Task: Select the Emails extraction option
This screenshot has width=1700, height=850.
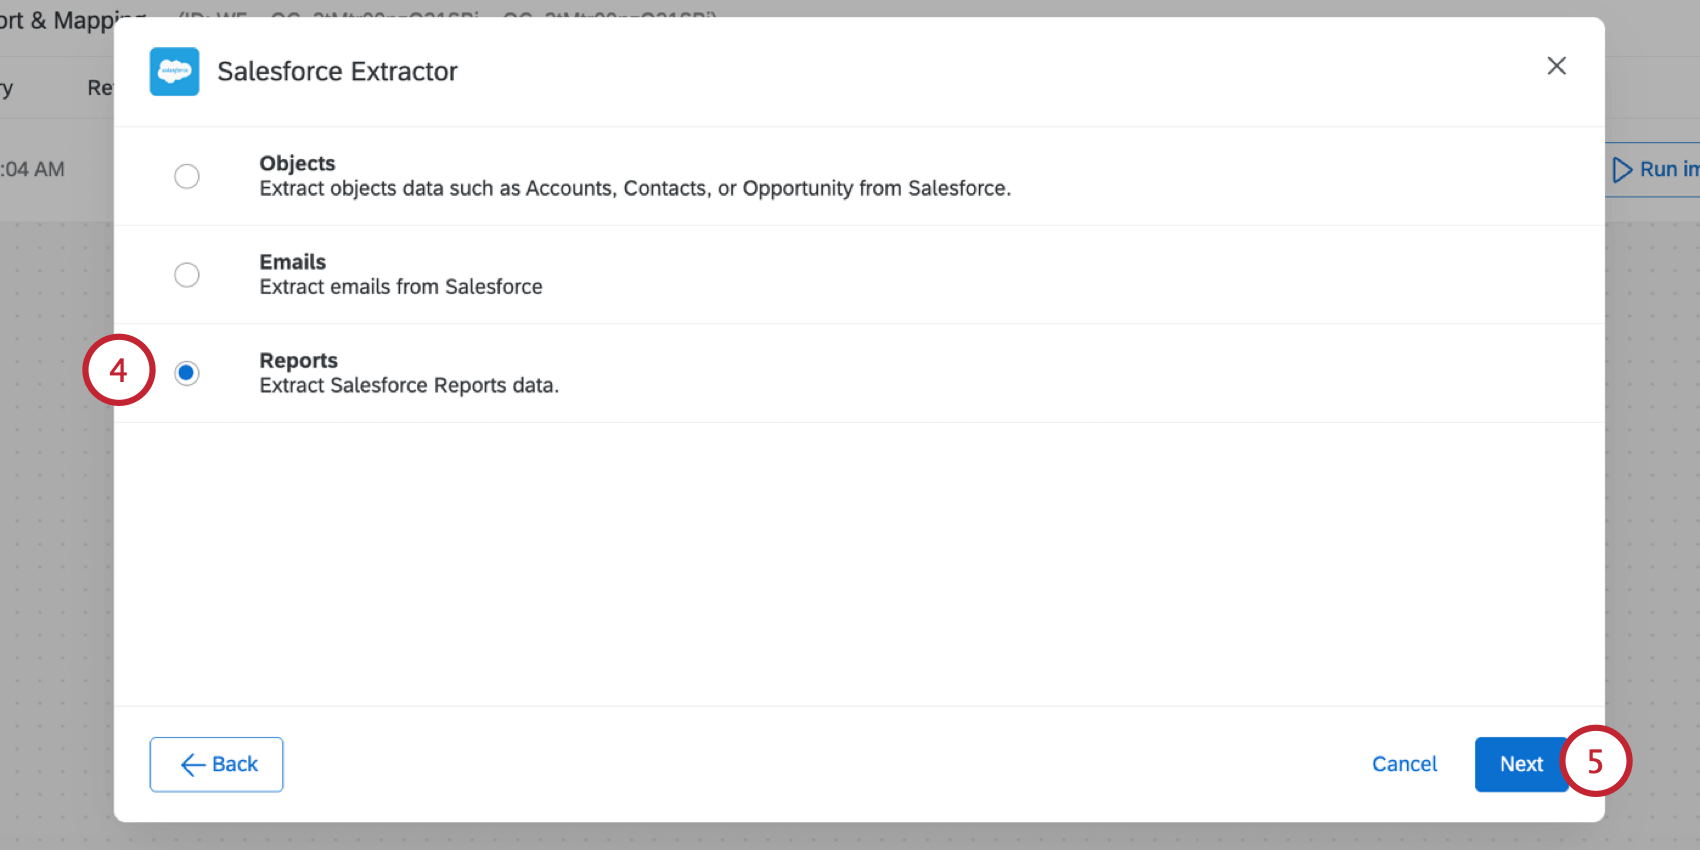Action: click(x=187, y=274)
